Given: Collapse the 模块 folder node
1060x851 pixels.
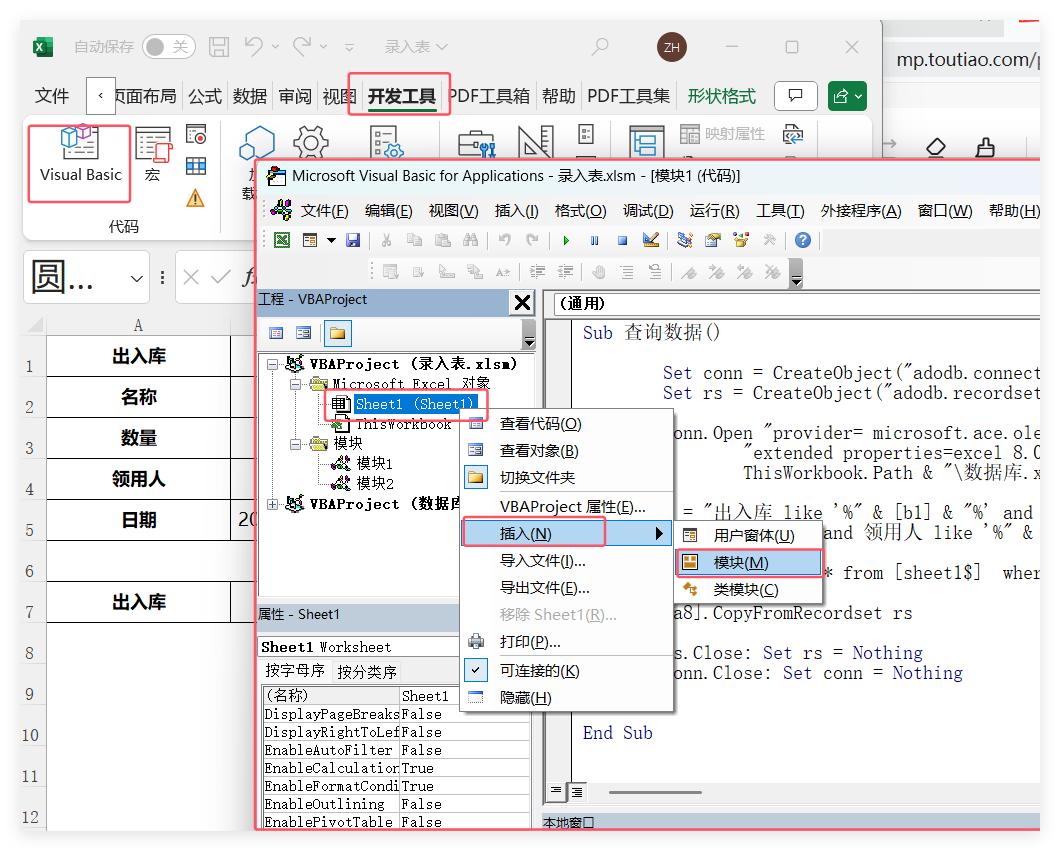Looking at the screenshot, I should [x=295, y=444].
